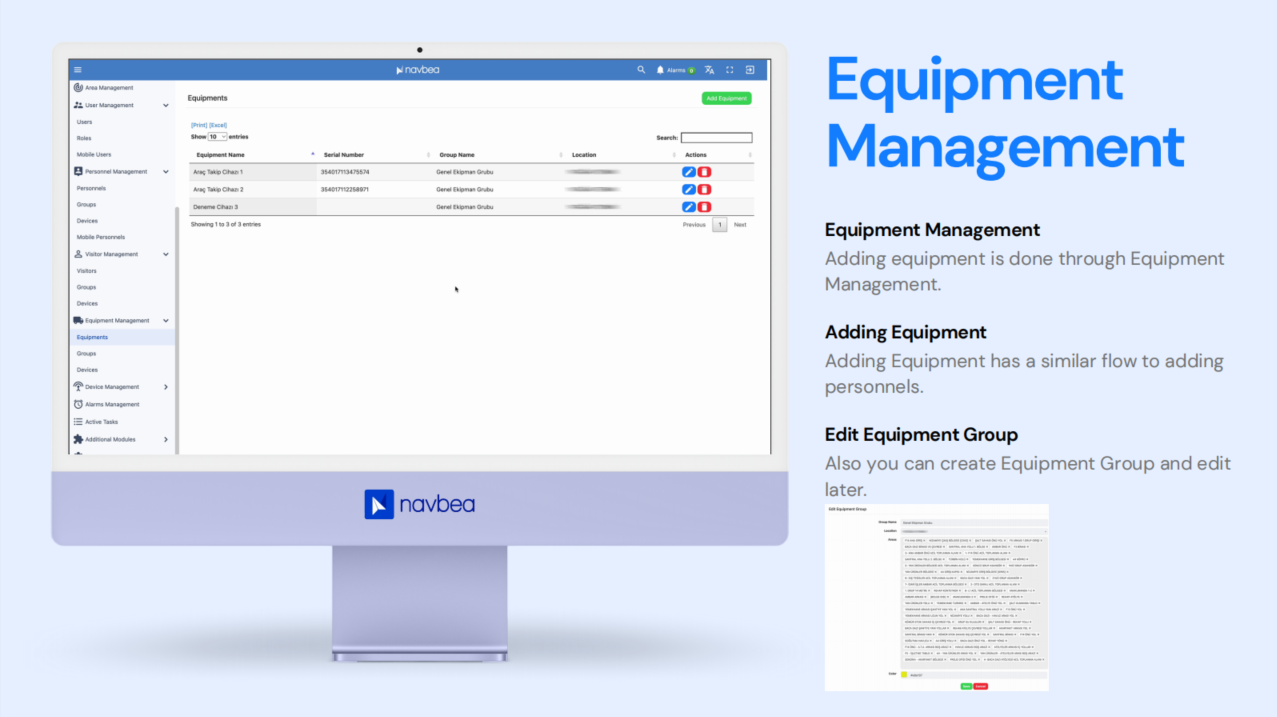This screenshot has width=1277, height=717.
Task: Click the search magnifier icon in header
Action: tap(641, 70)
